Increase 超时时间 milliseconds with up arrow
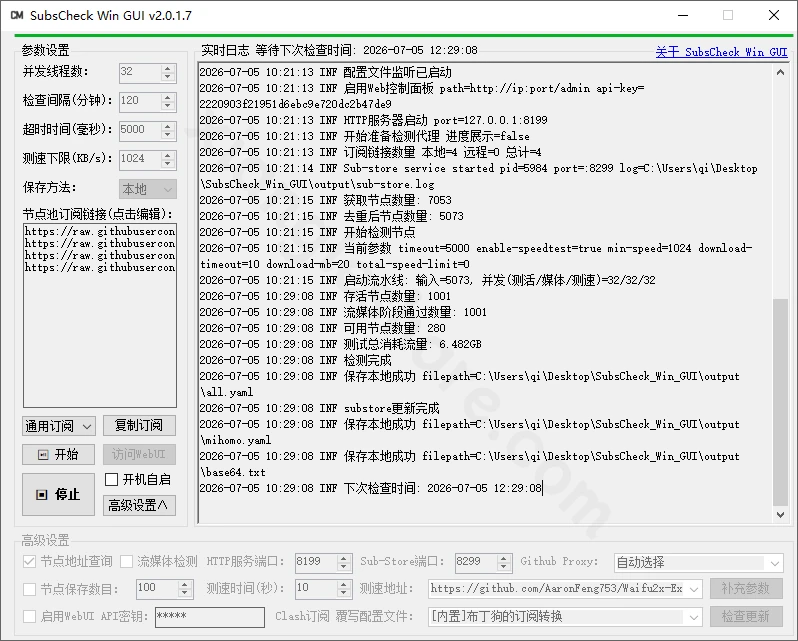The image size is (798, 641). 168,126
